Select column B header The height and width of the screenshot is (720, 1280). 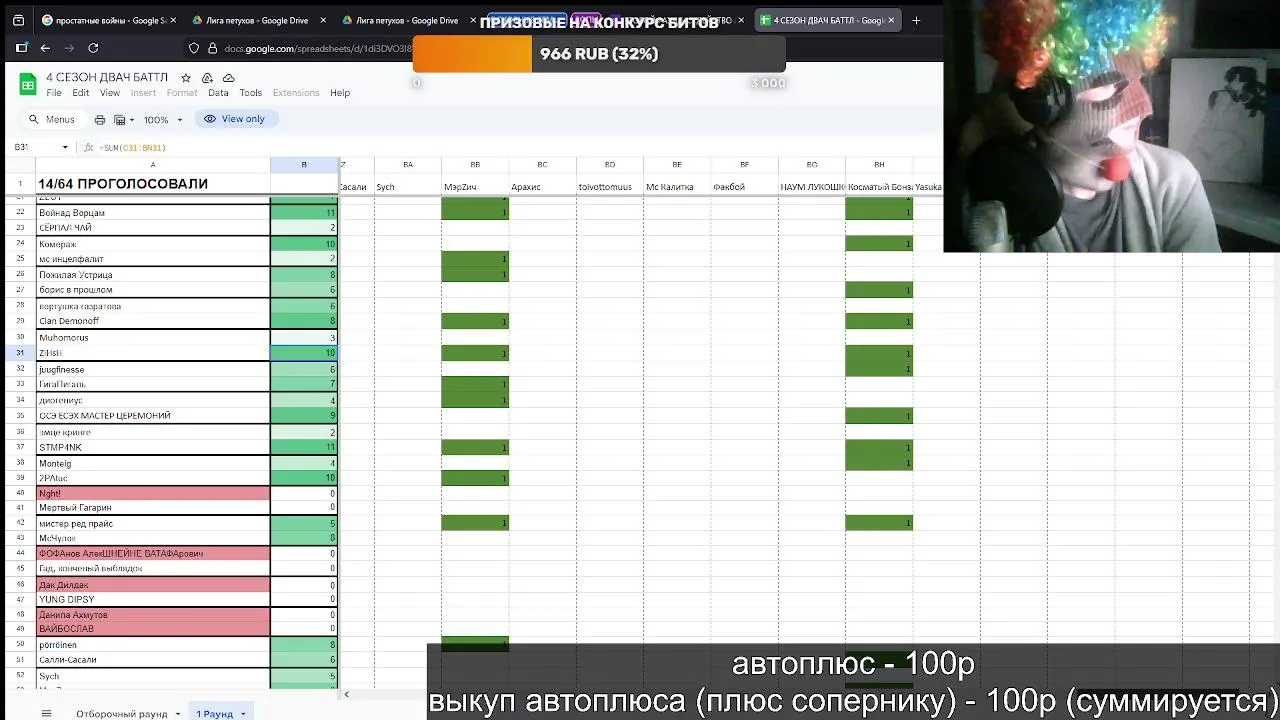304,164
